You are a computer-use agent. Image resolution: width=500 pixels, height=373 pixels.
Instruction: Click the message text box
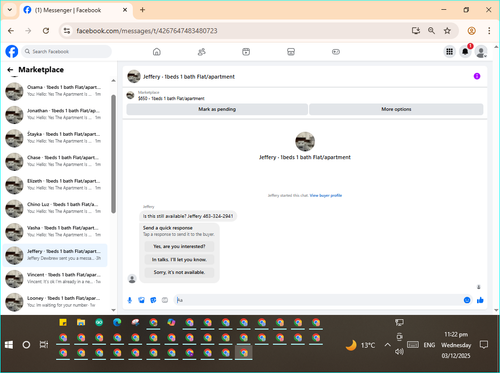[318, 300]
